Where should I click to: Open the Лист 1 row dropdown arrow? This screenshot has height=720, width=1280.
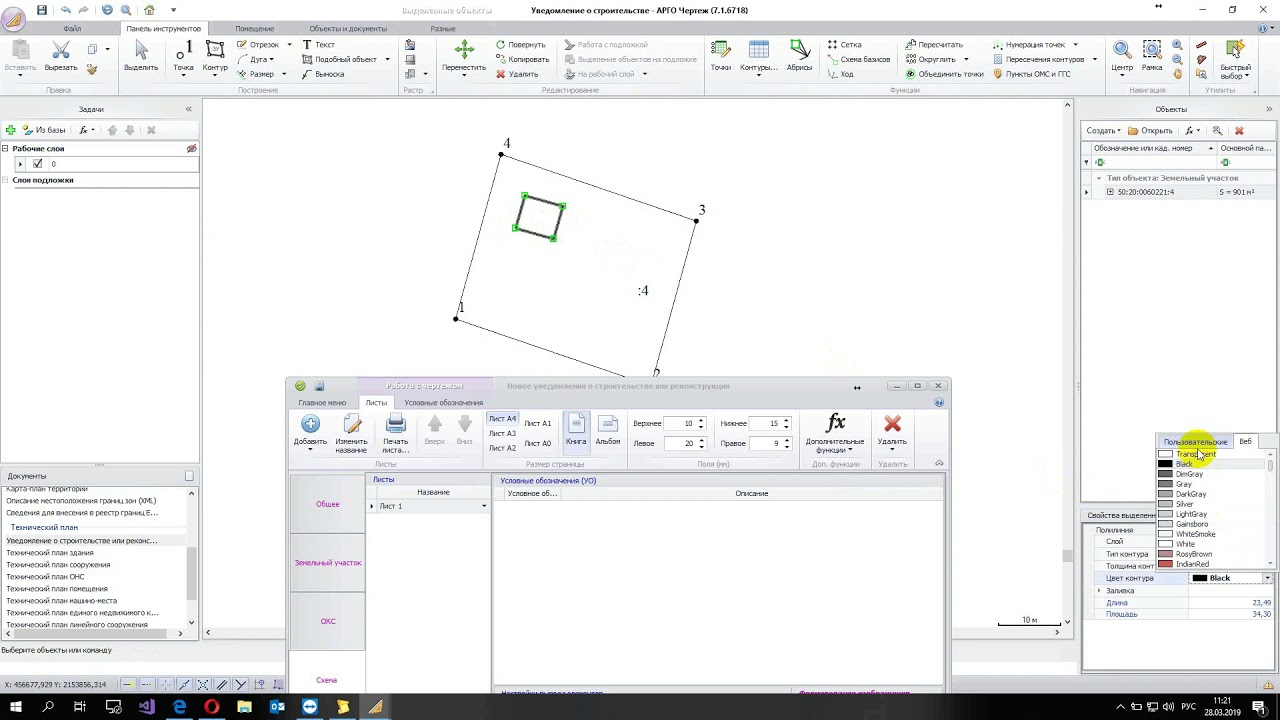pos(484,506)
